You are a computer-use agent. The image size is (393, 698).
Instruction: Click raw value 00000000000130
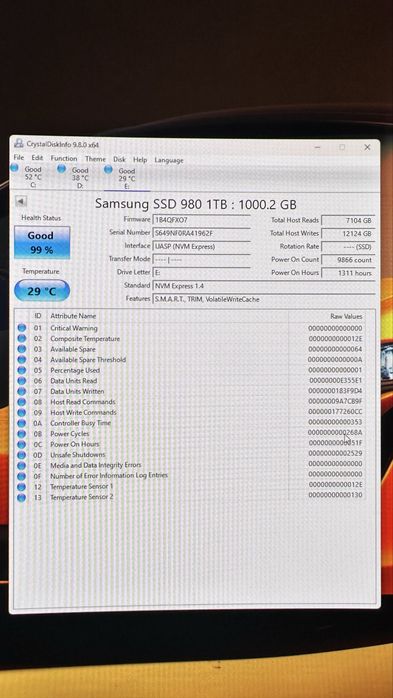click(336, 495)
